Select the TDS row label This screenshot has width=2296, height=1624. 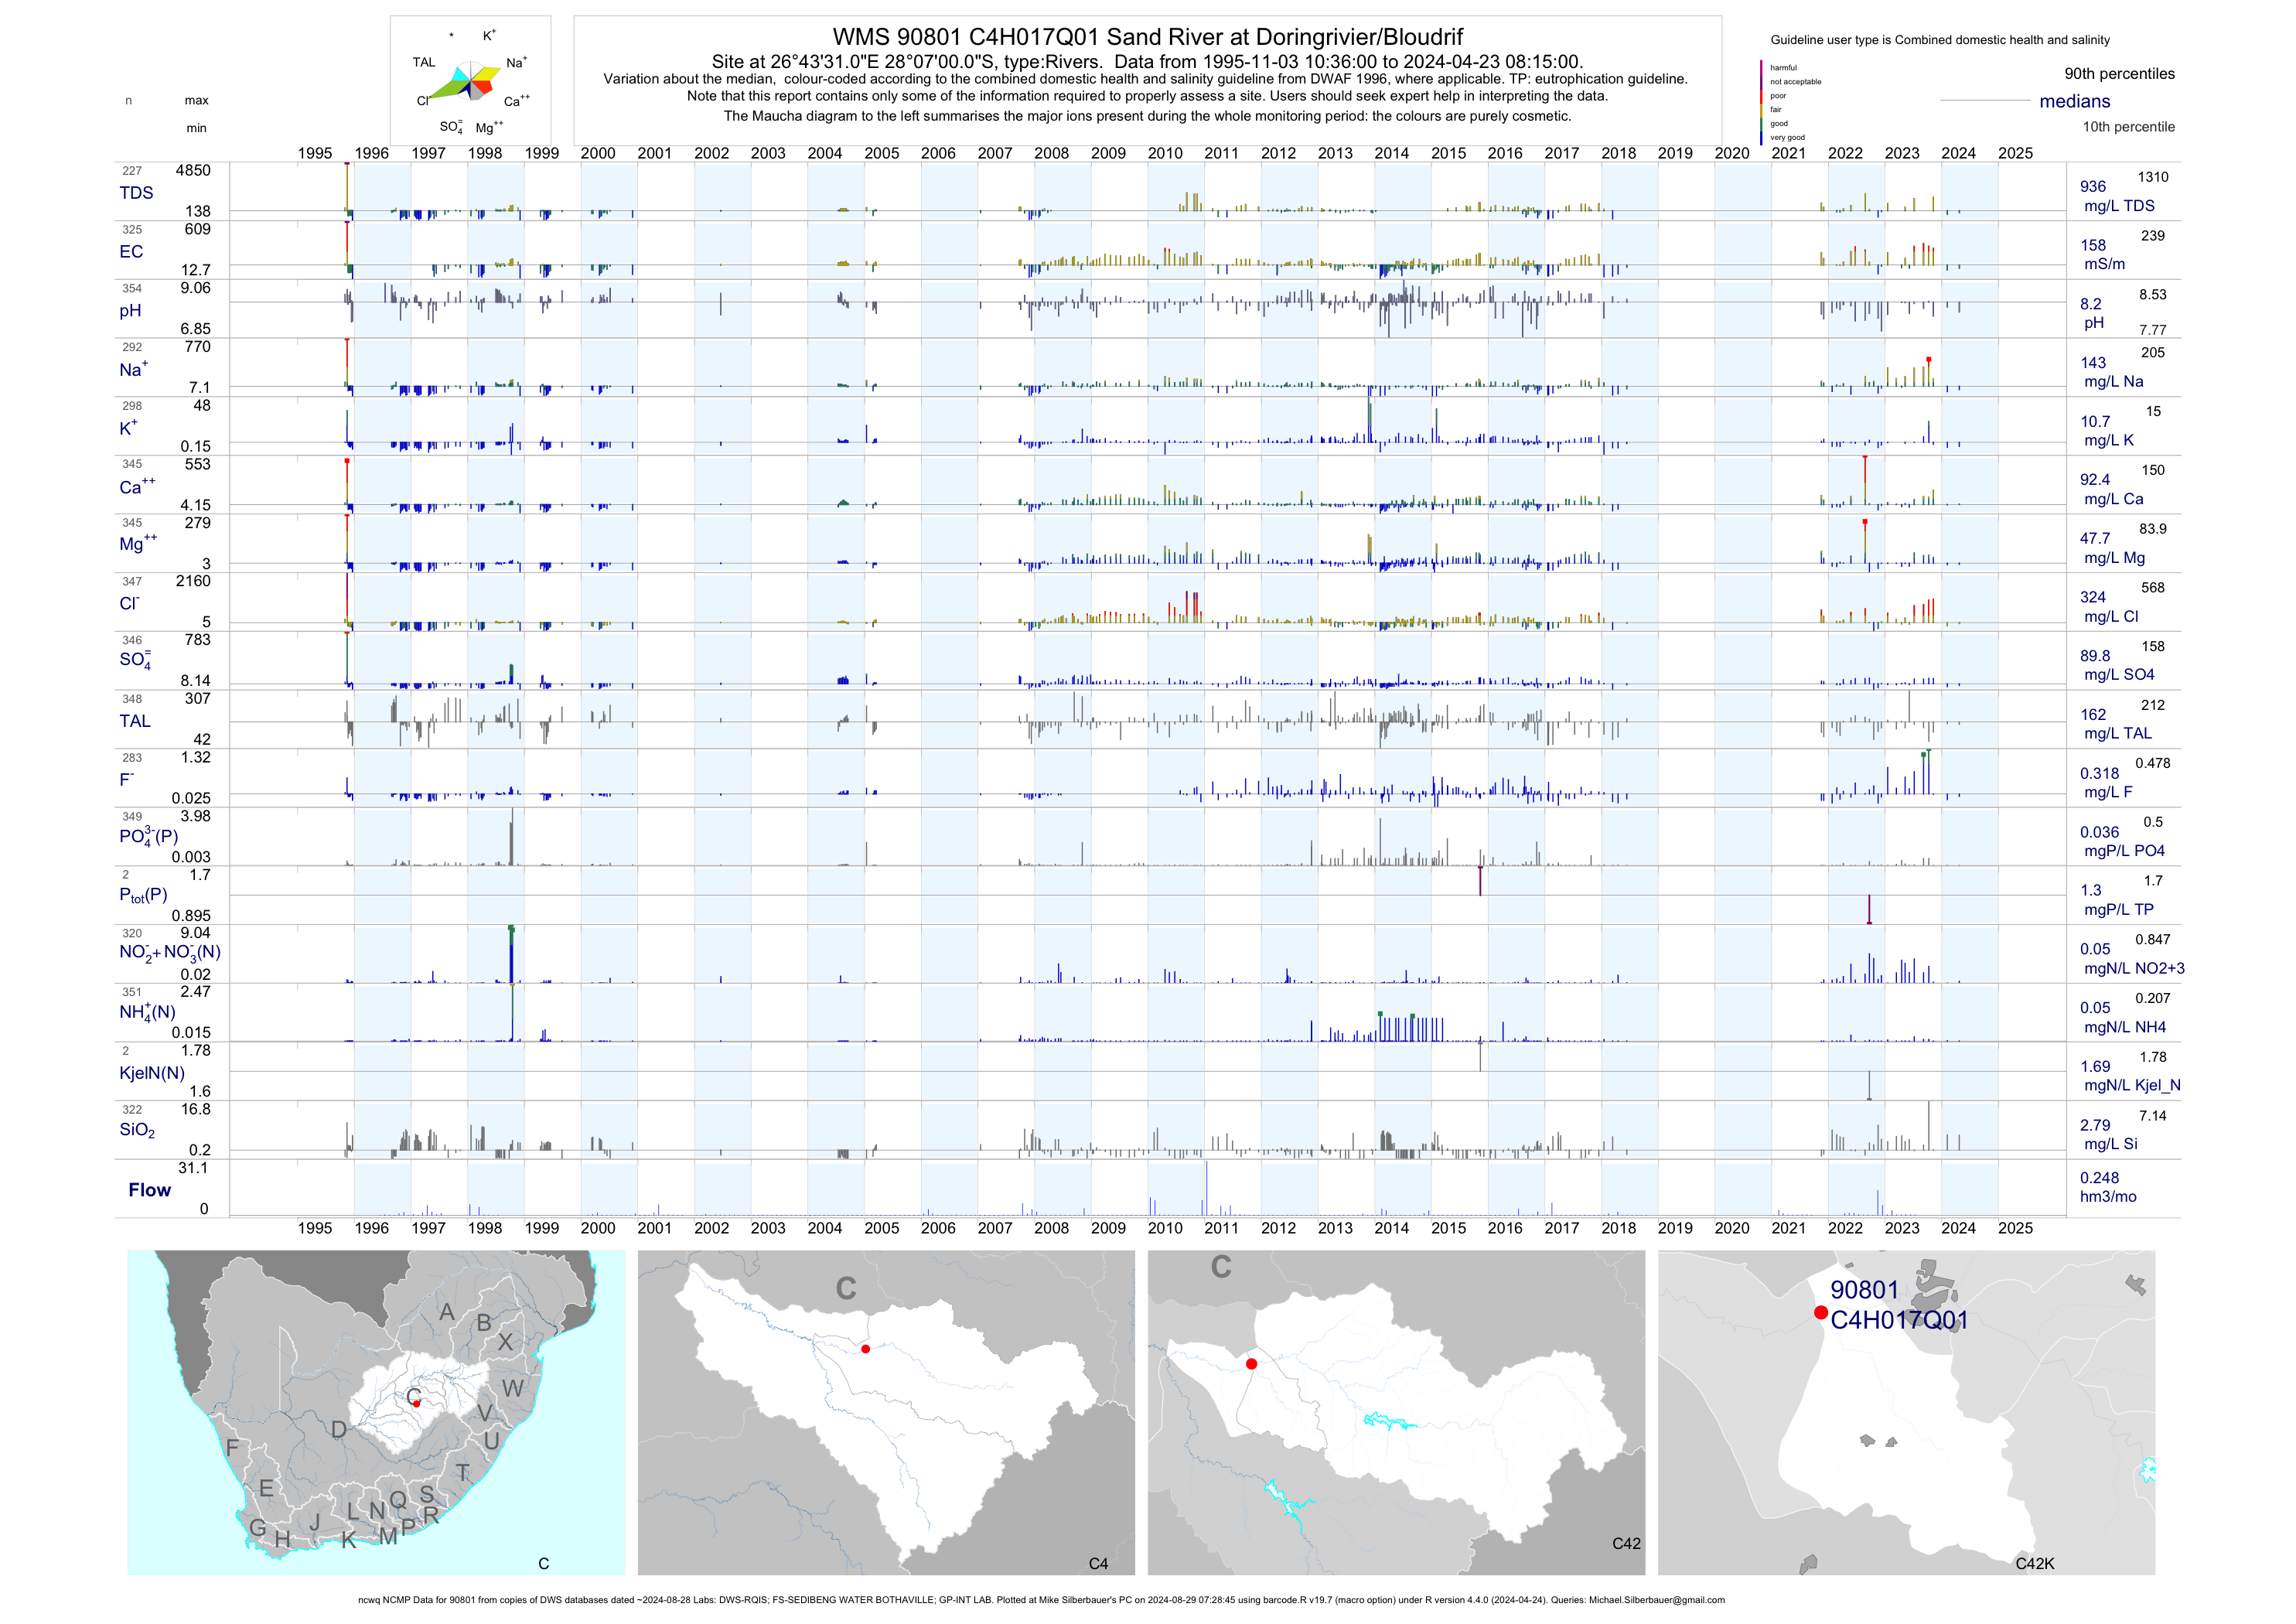point(136,193)
